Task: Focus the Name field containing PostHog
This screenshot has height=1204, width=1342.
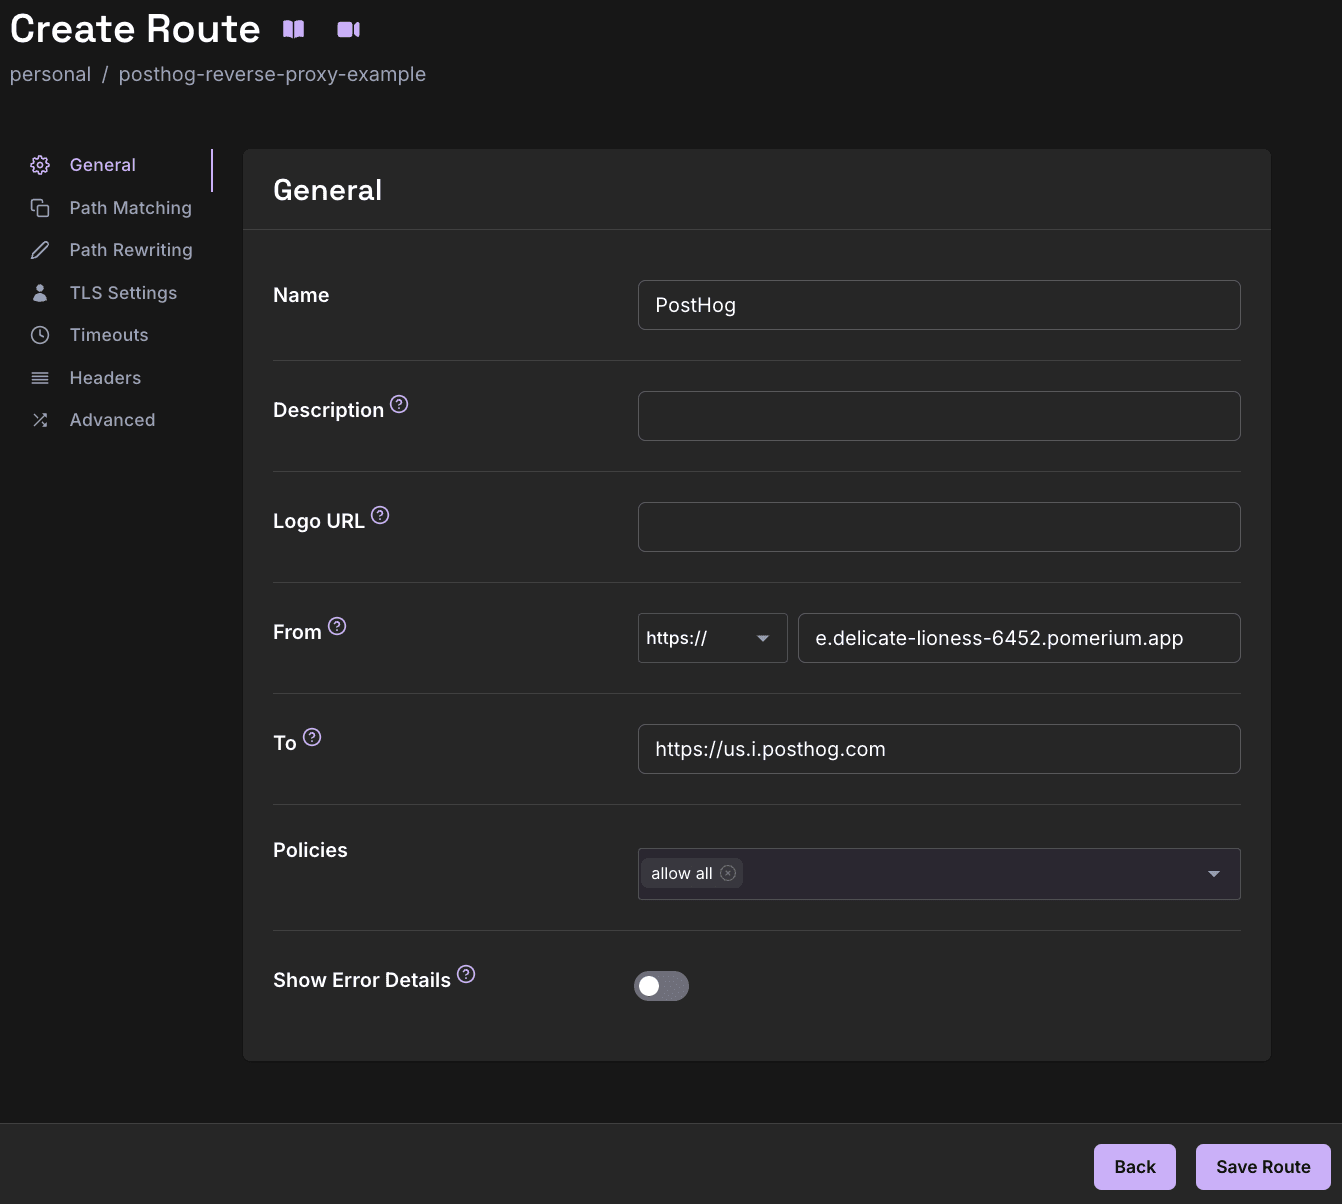Action: 939,305
